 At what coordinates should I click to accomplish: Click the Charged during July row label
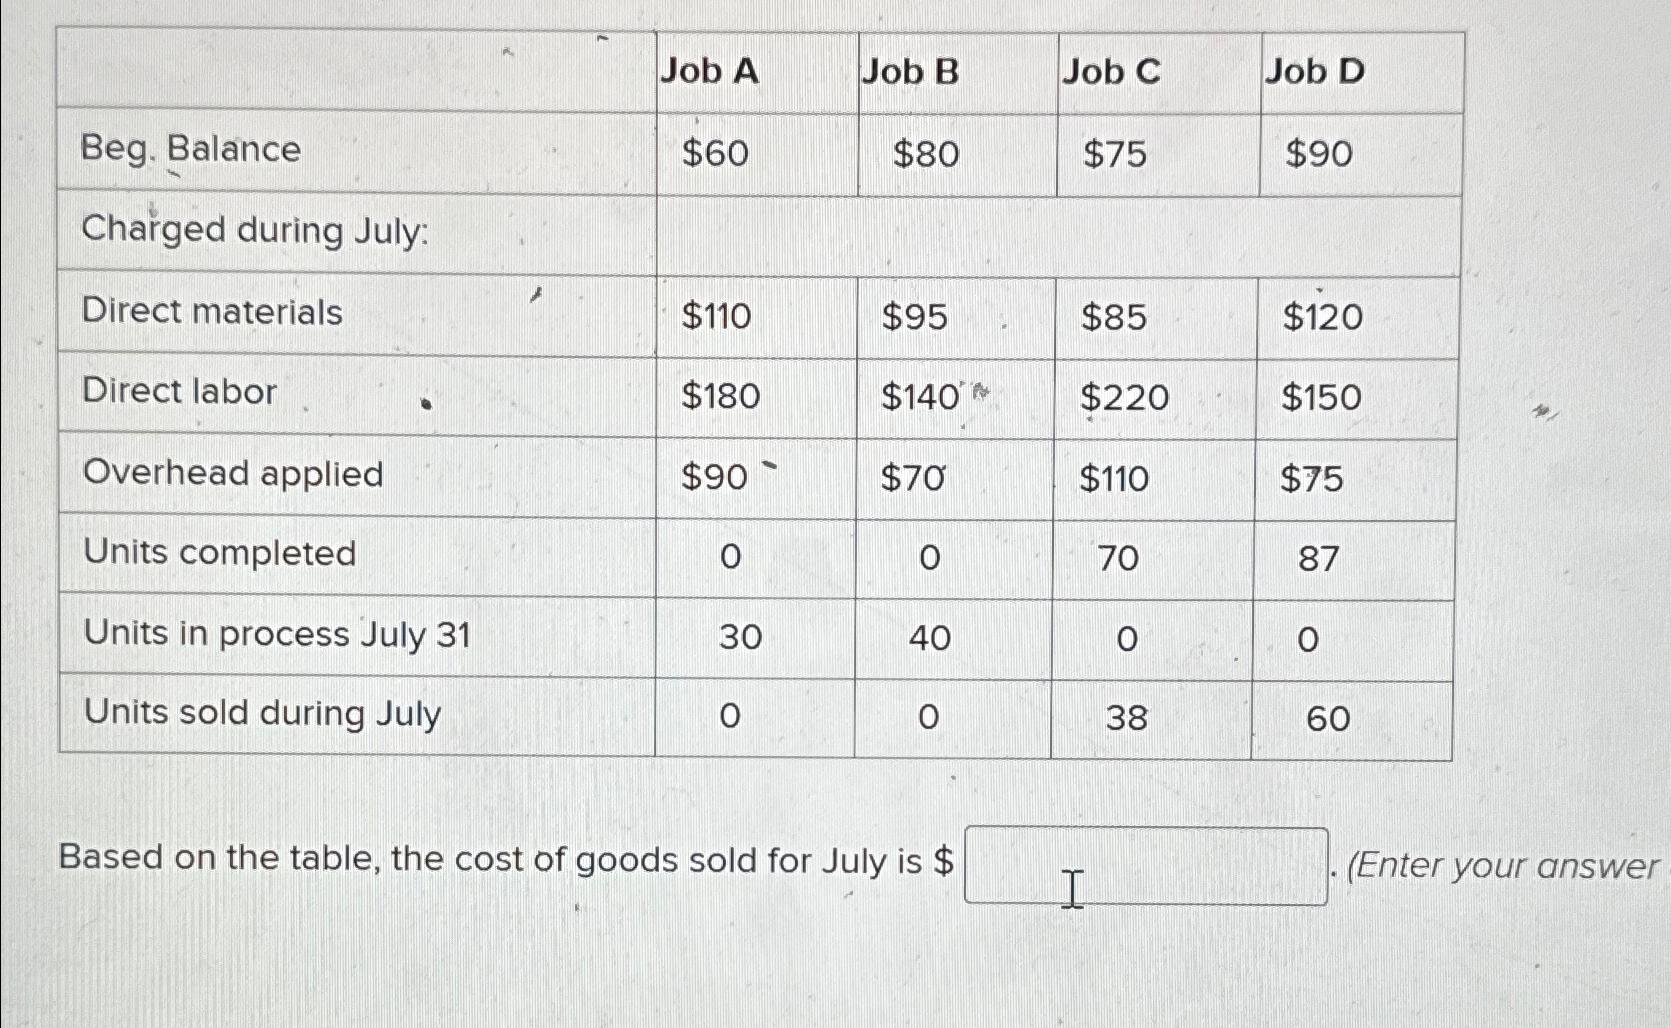pos(253,231)
